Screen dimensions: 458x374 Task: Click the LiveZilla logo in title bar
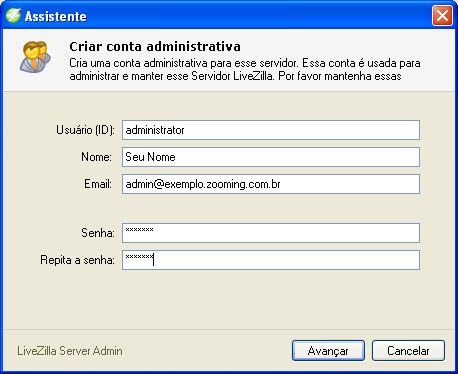(x=13, y=15)
